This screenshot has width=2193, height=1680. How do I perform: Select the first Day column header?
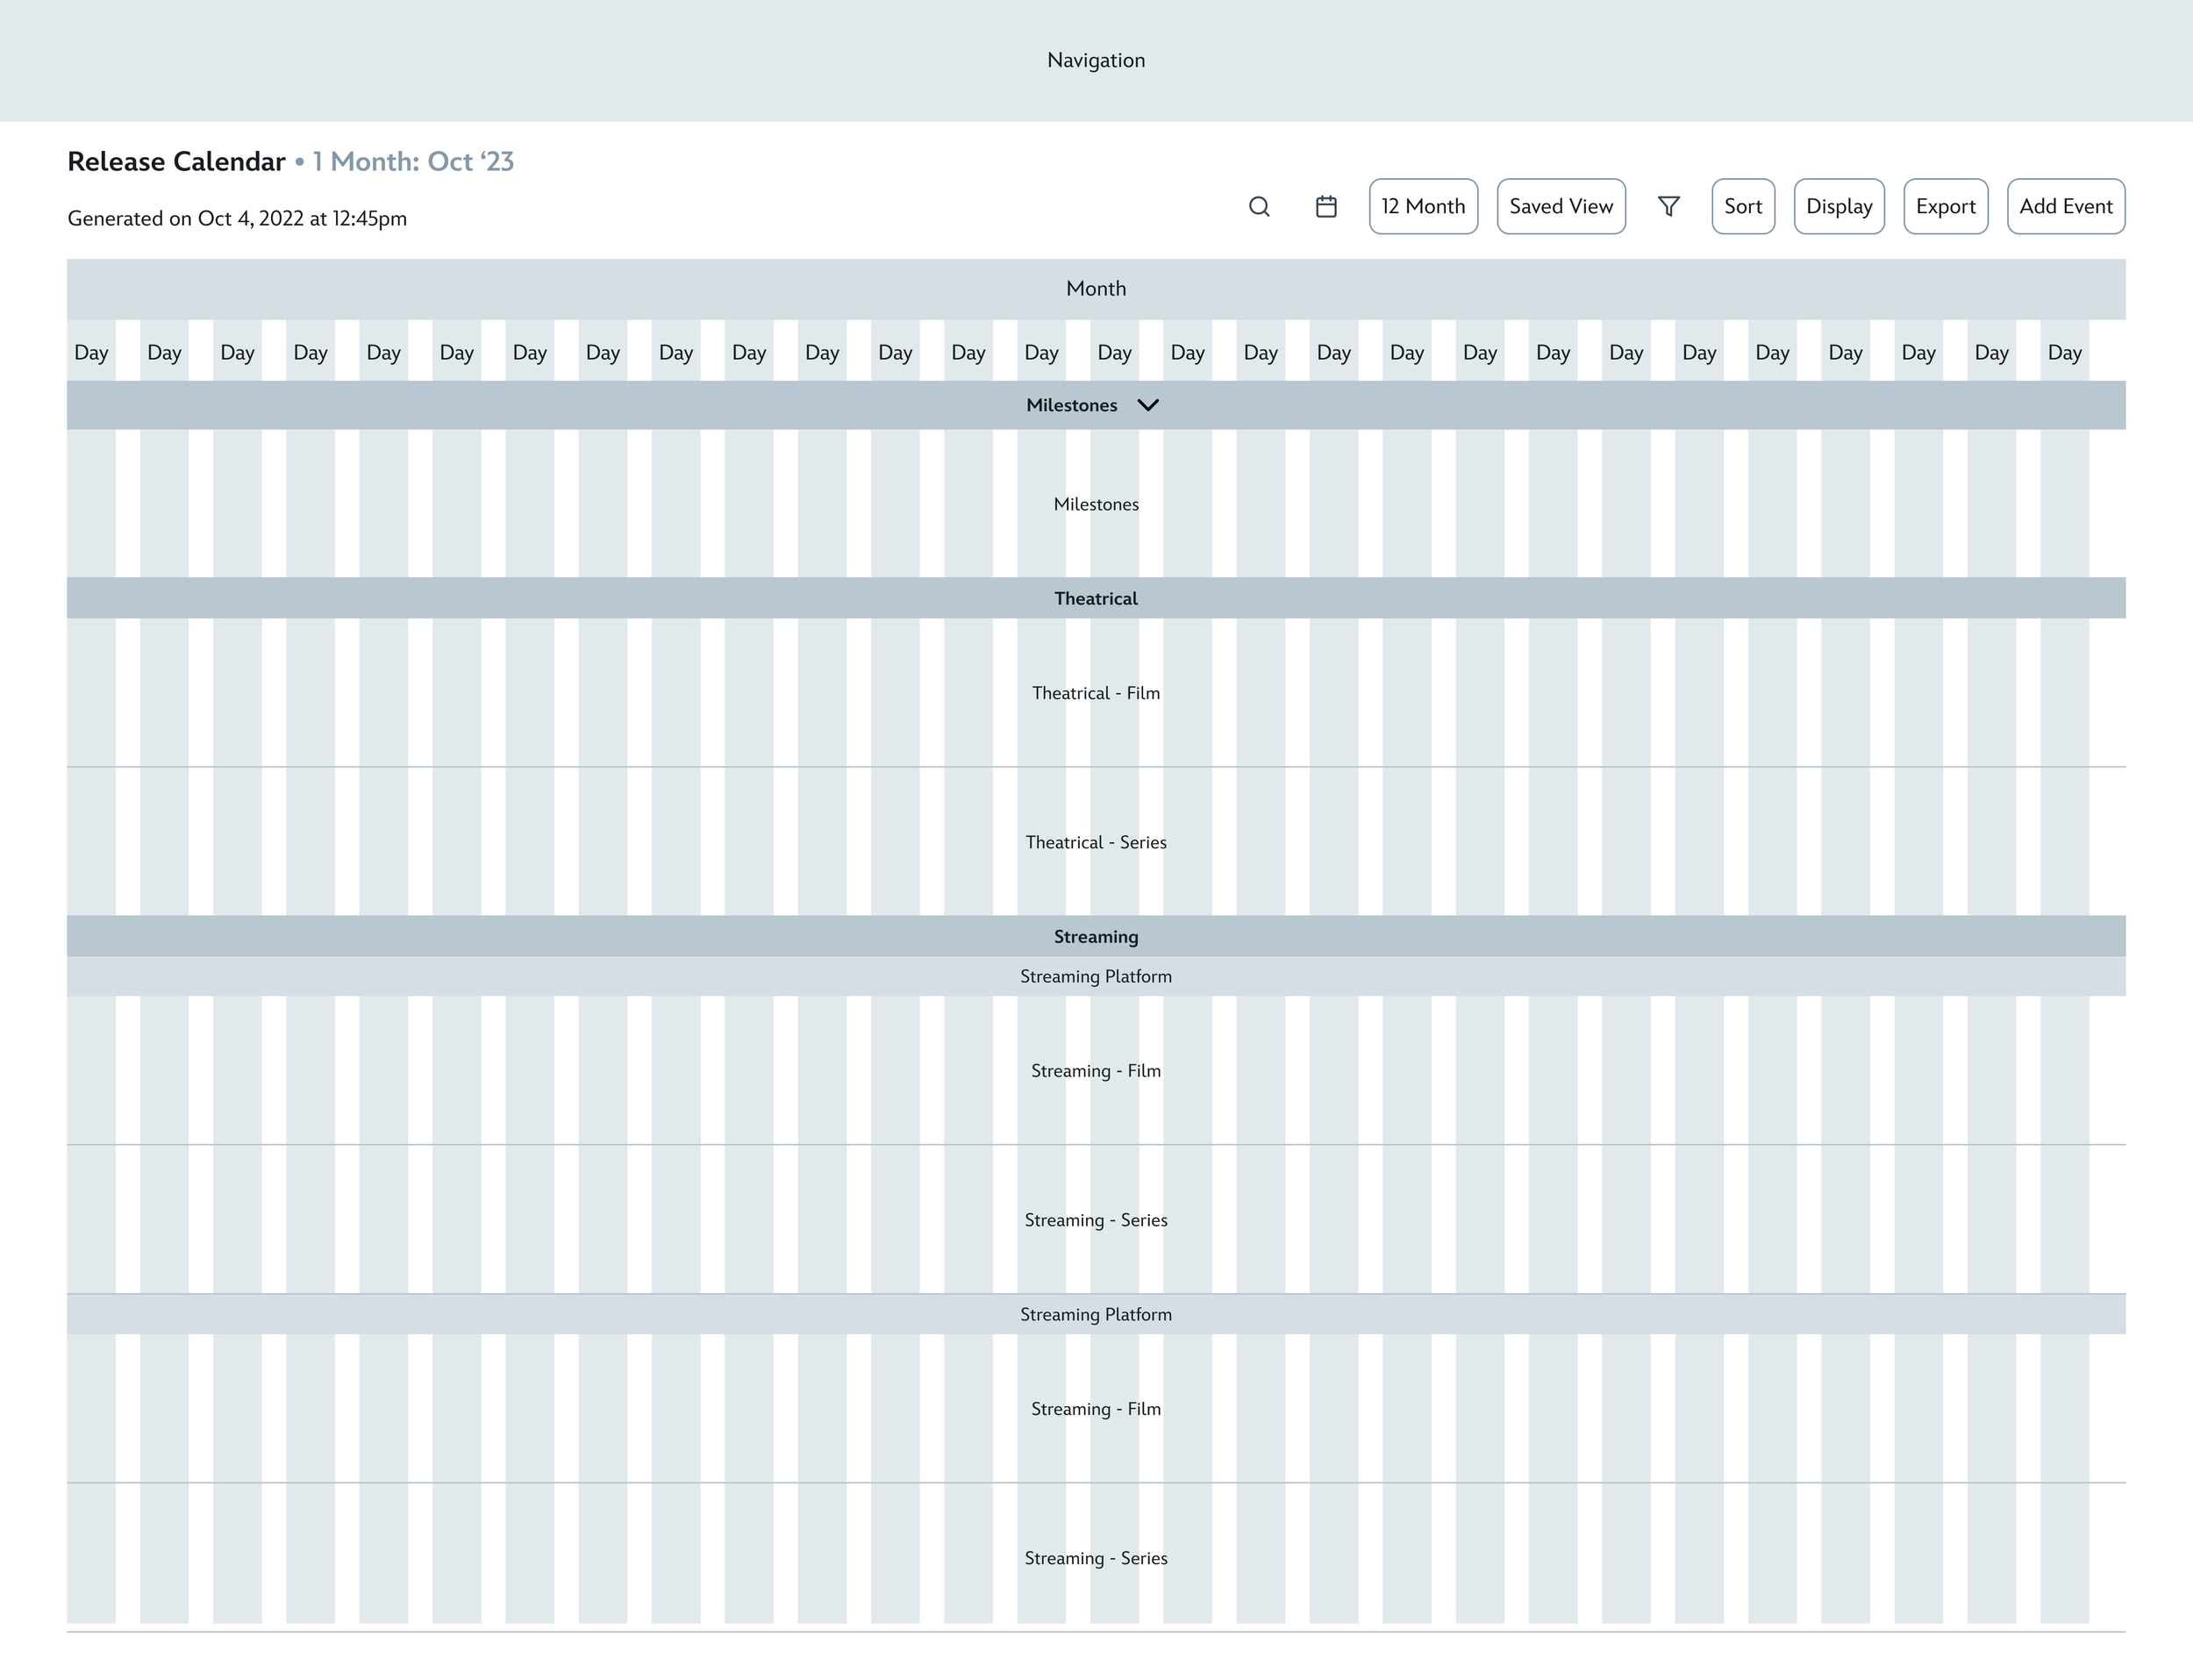[91, 352]
